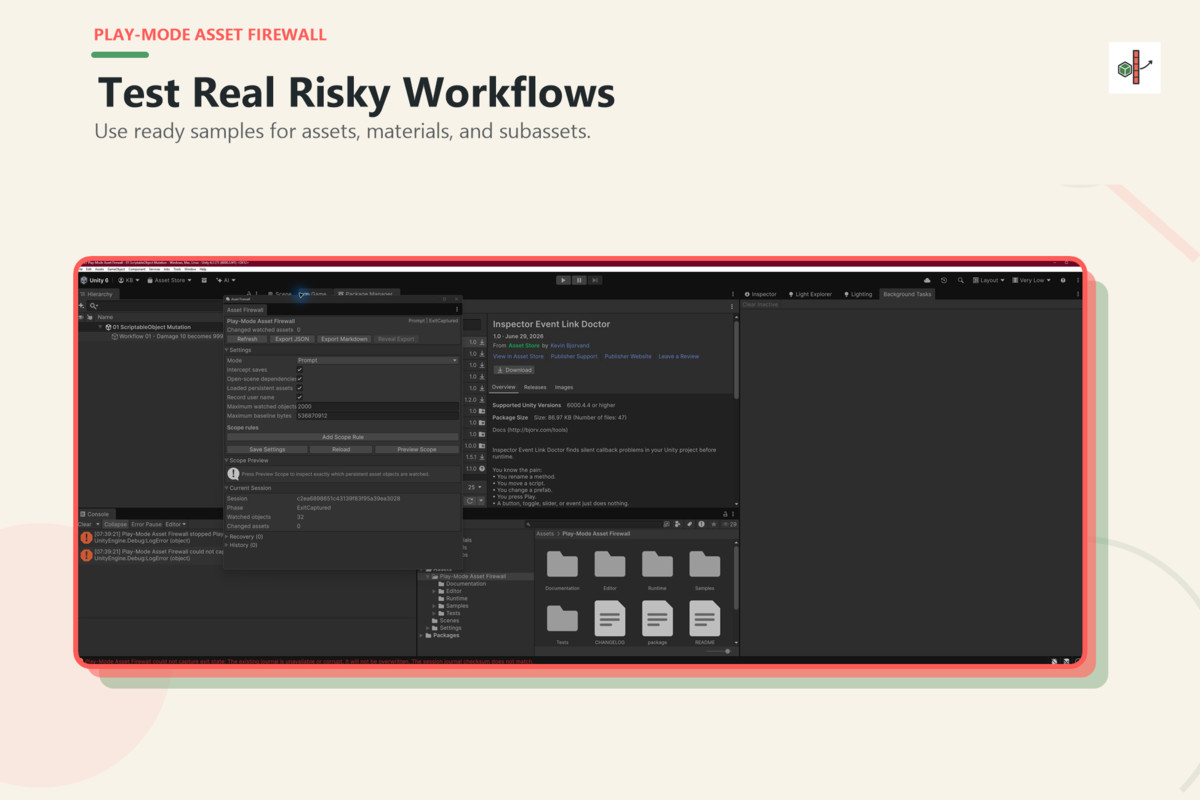The height and width of the screenshot is (800, 1200).
Task: Click the README file thumbnail
Action: (x=704, y=619)
